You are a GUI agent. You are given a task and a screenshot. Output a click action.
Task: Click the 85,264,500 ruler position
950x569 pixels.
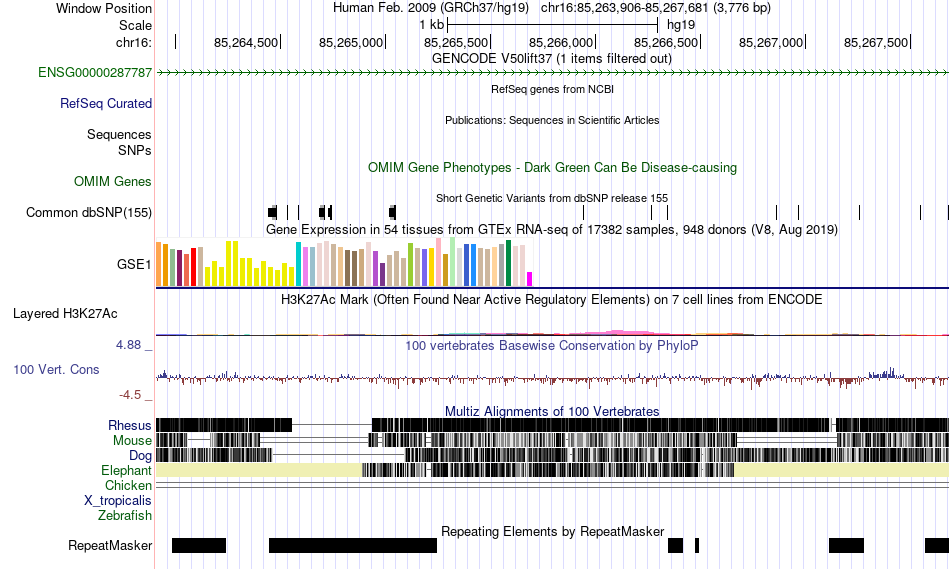[x=246, y=42]
